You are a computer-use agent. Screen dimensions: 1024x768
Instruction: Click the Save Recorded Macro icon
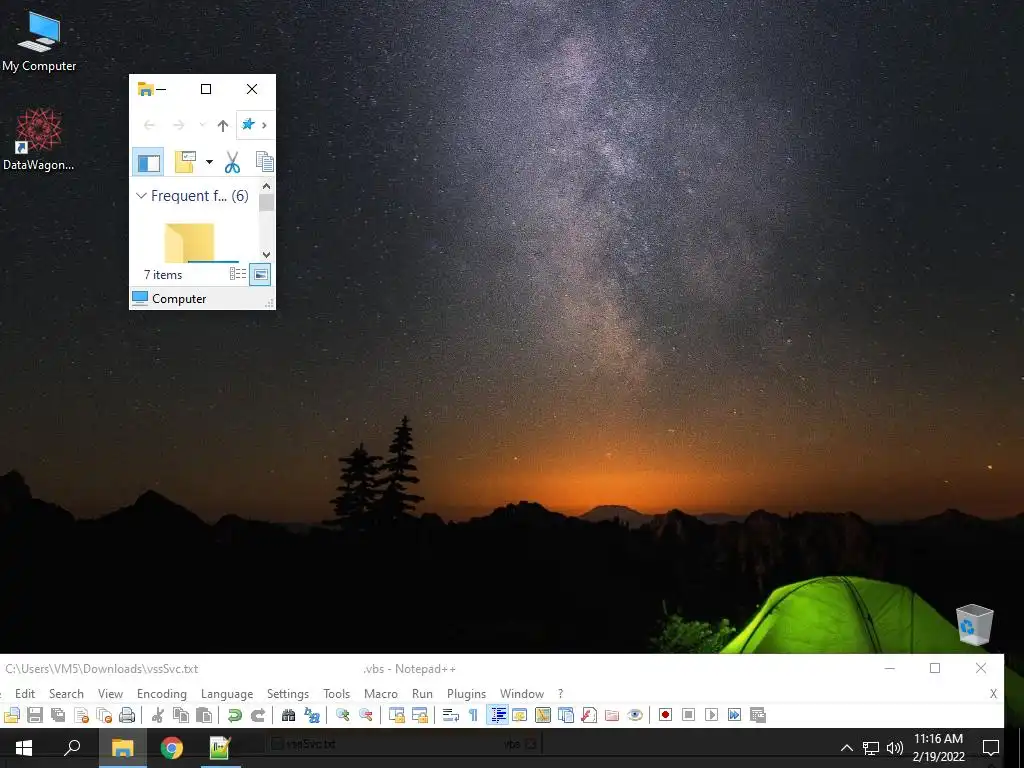coord(758,715)
